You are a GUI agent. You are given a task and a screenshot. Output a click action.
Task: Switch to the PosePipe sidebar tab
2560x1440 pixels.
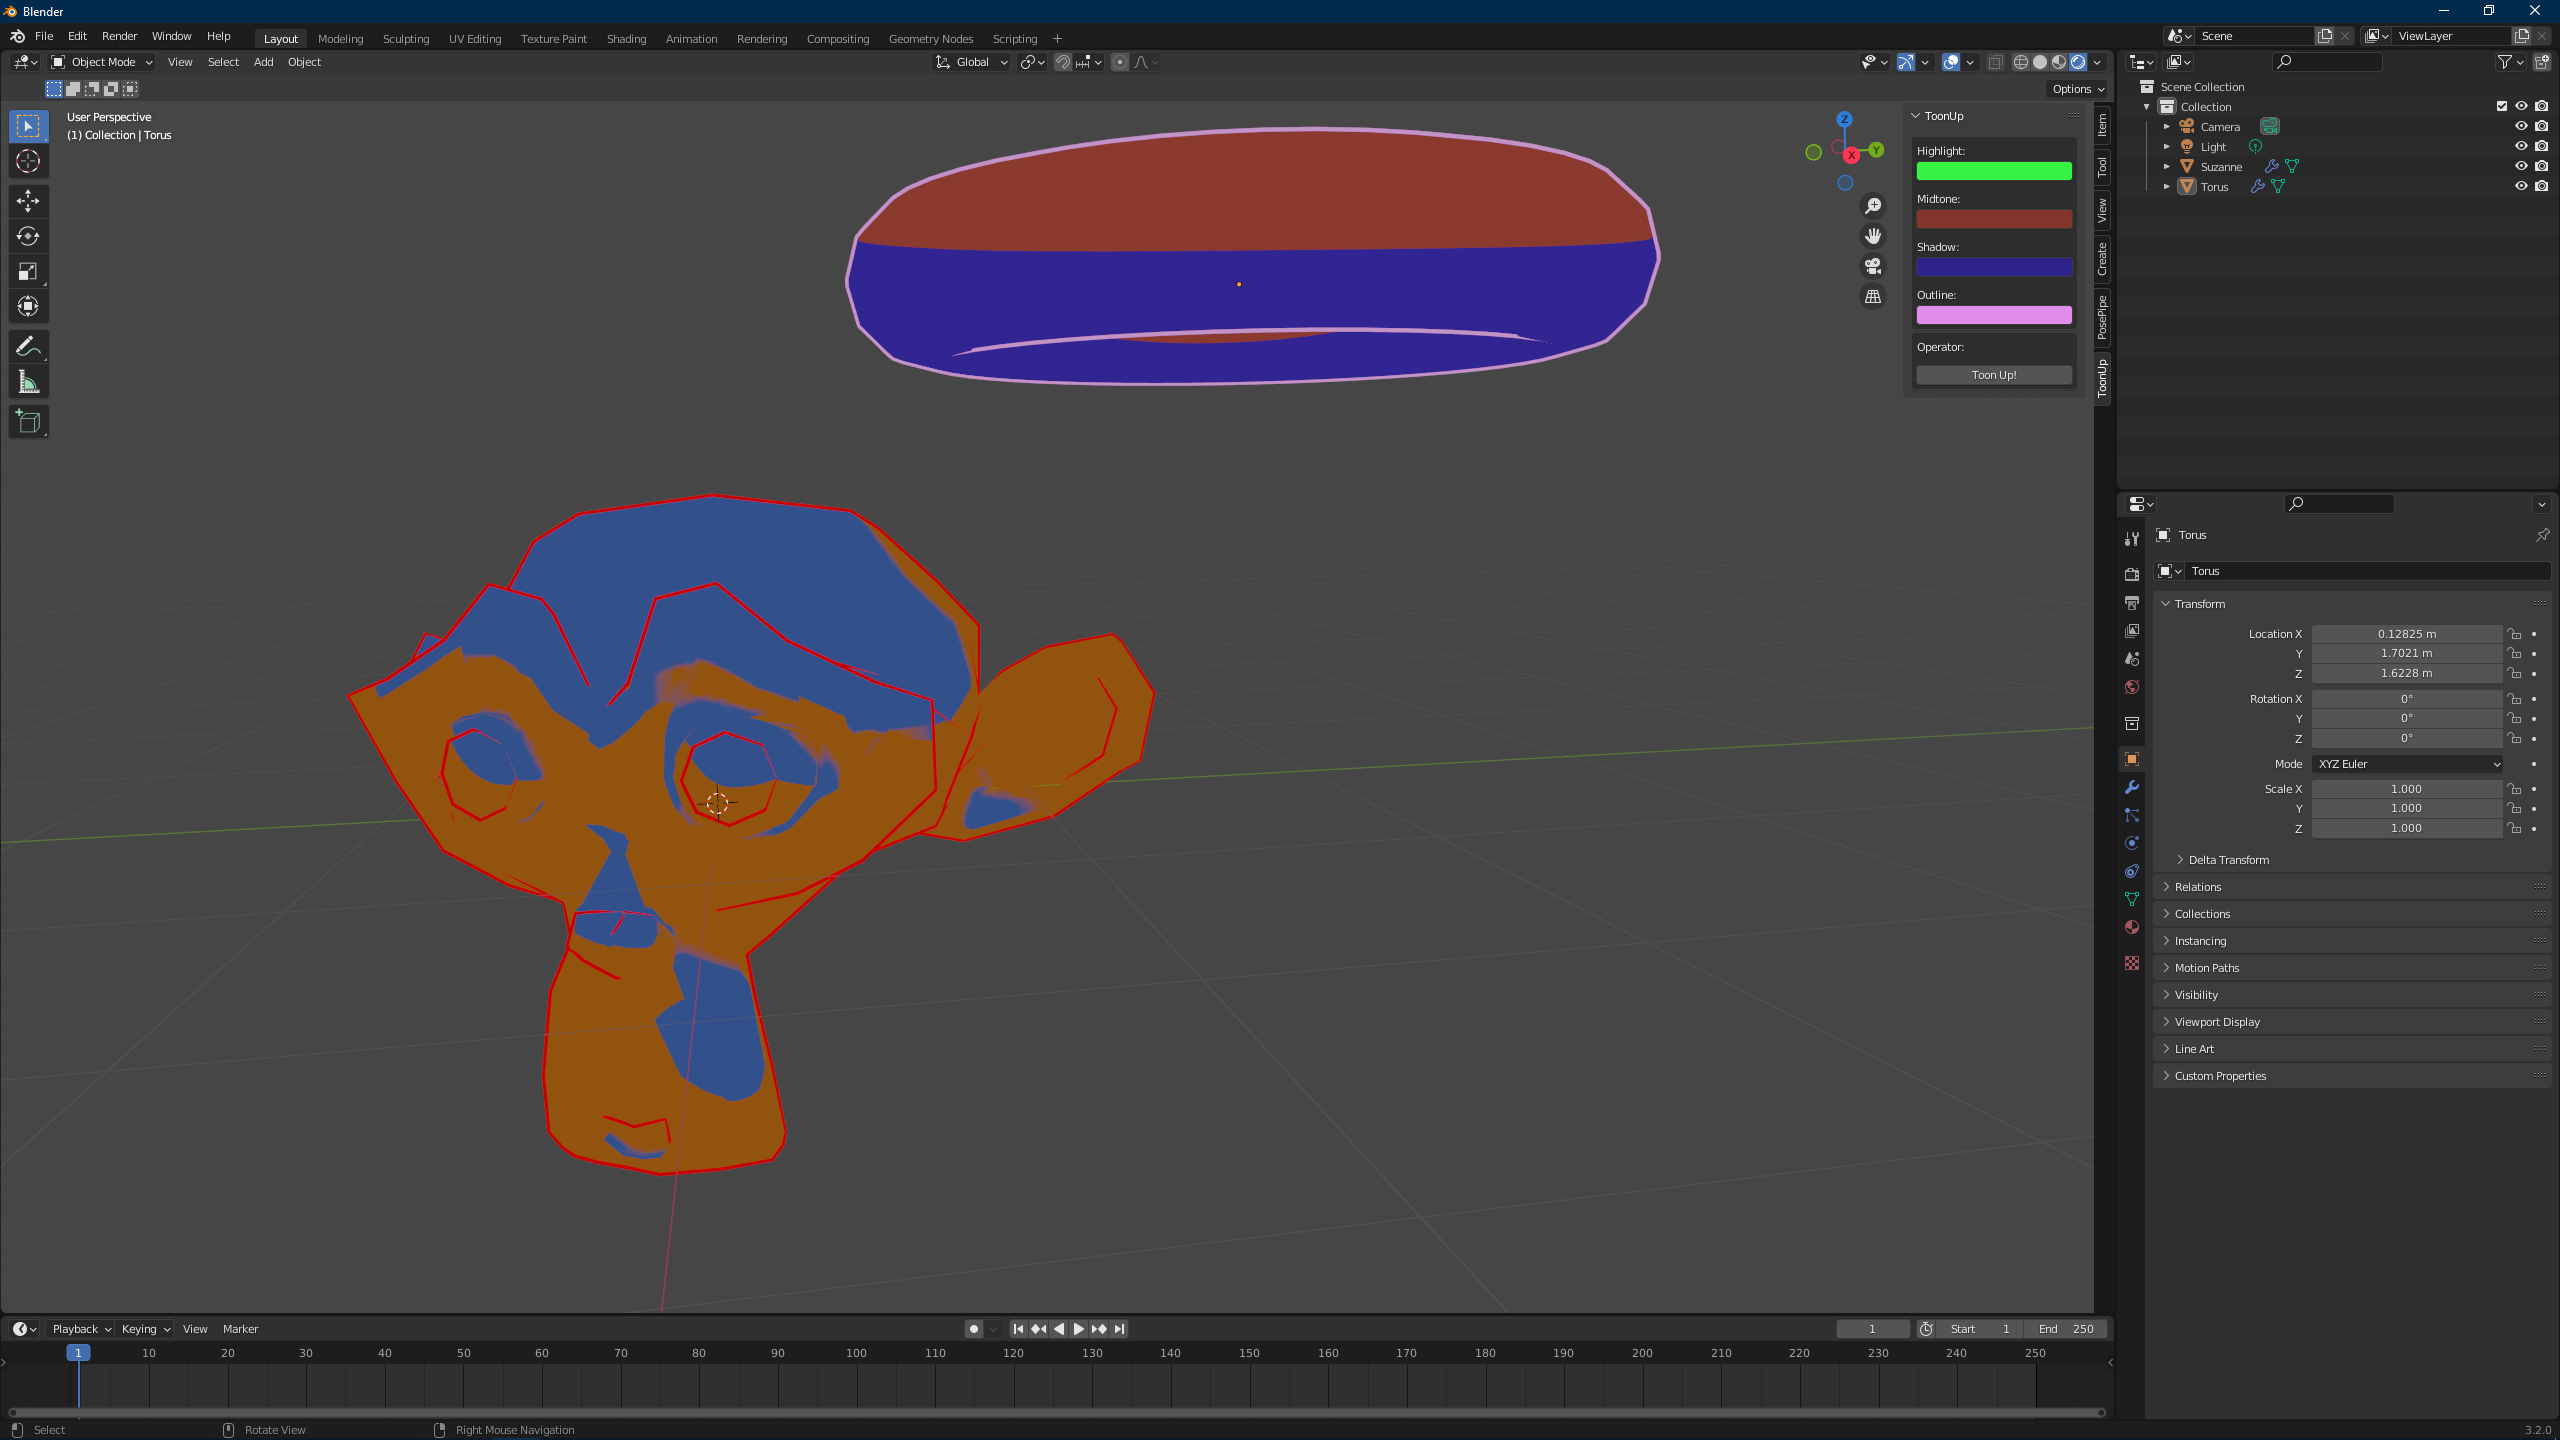(2103, 318)
